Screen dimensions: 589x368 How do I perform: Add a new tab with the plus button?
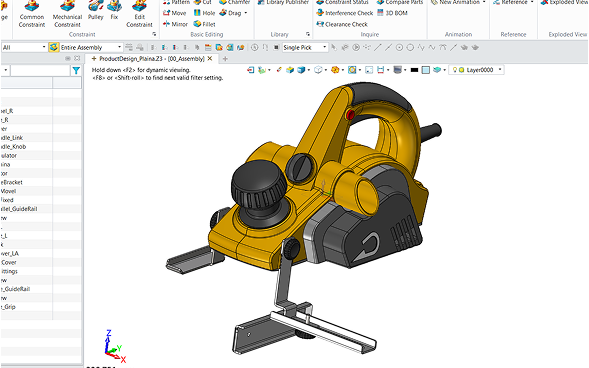(x=225, y=59)
